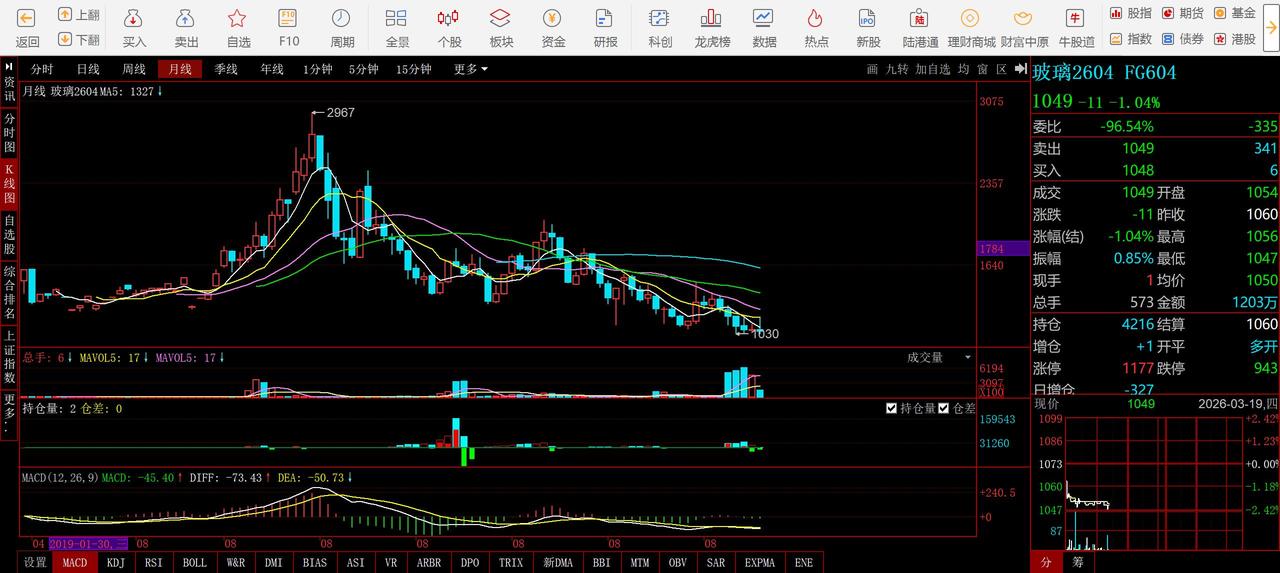Select the RSI indicator tab

[153, 563]
